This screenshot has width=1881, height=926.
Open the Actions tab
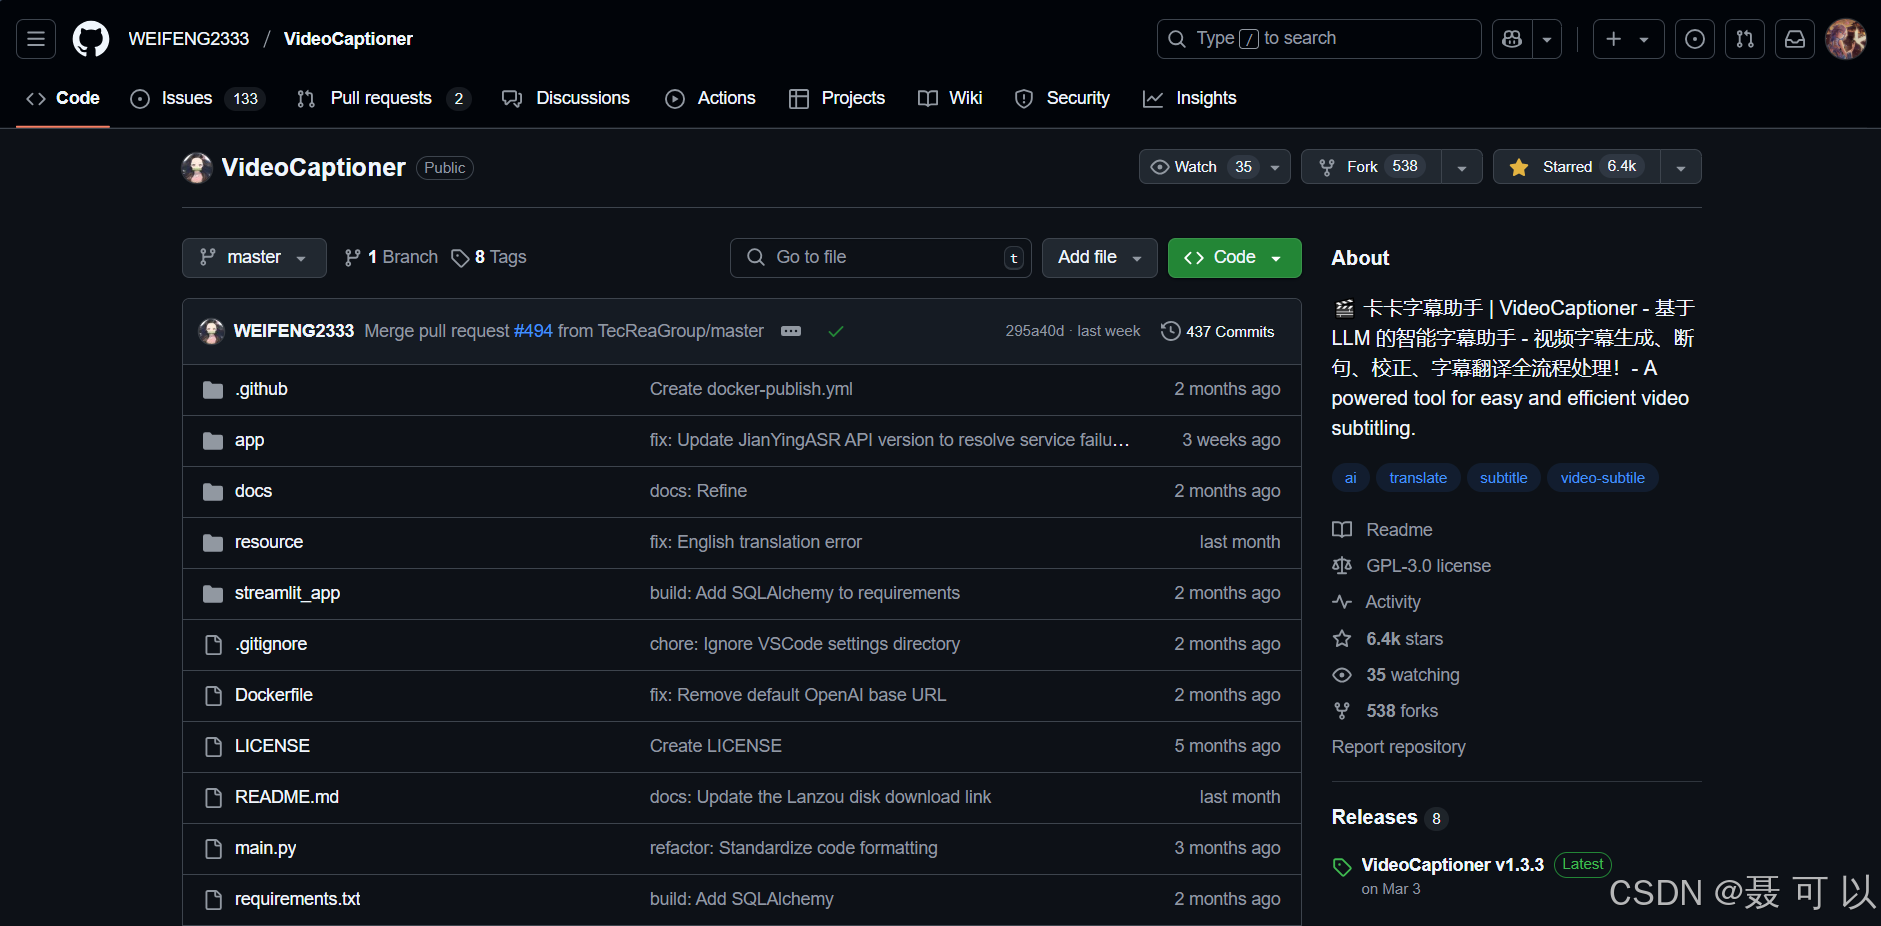coord(711,98)
